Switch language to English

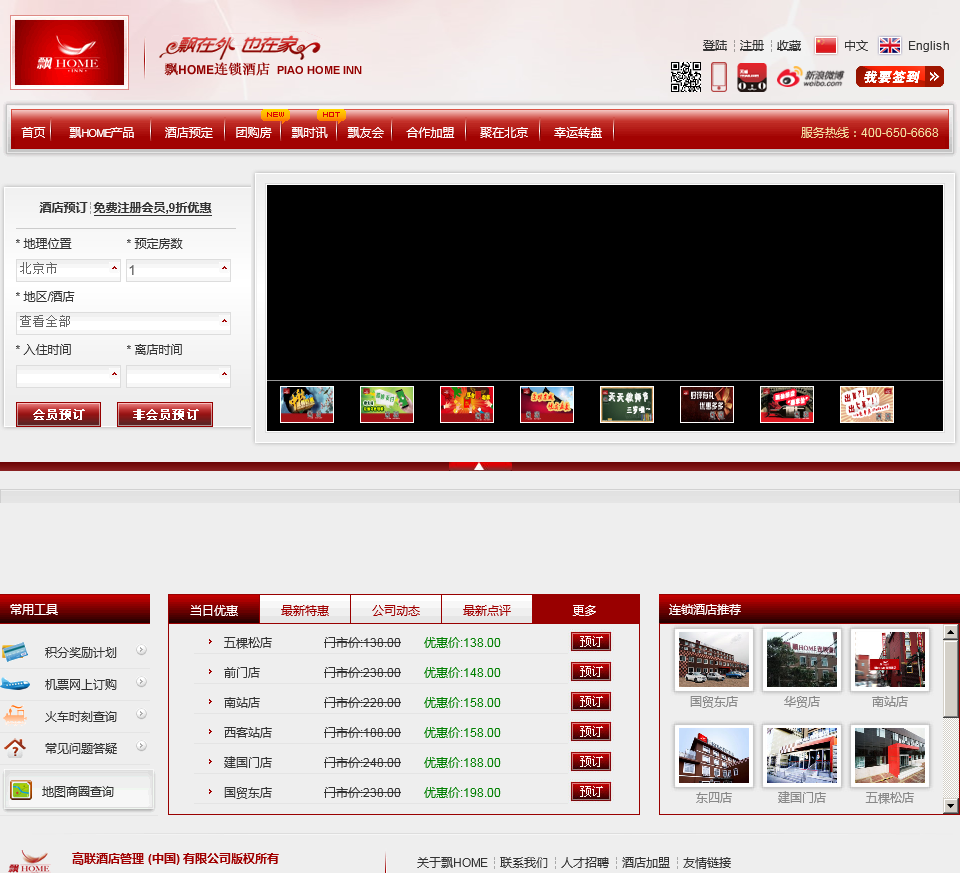(929, 45)
